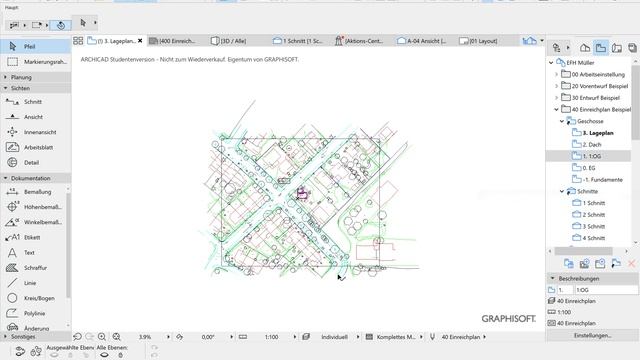This screenshot has height=360, width=640.
Task: Activate the Text tool
Action: coord(33,253)
